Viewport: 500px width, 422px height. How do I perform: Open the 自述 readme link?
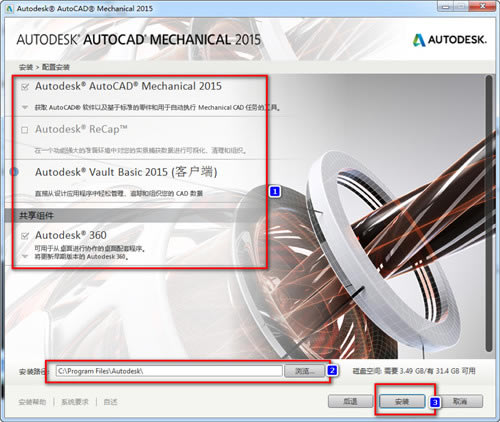[x=110, y=402]
